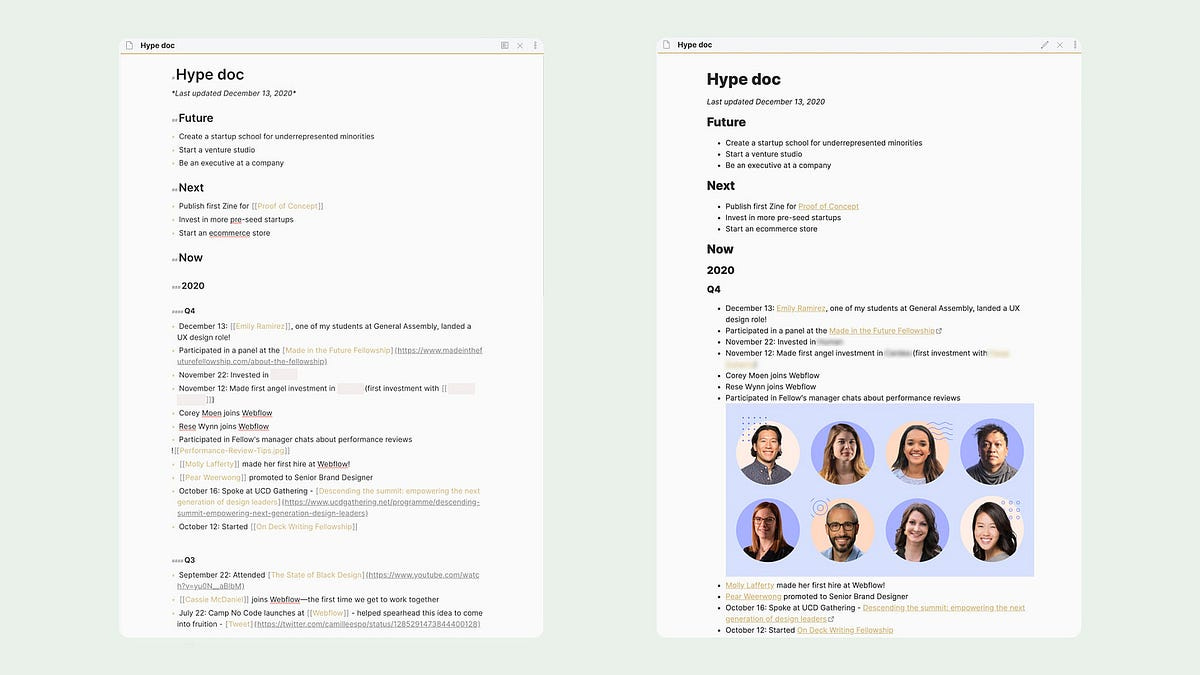Switch left pane to preview mode icon
The height and width of the screenshot is (675, 1200).
pos(505,45)
